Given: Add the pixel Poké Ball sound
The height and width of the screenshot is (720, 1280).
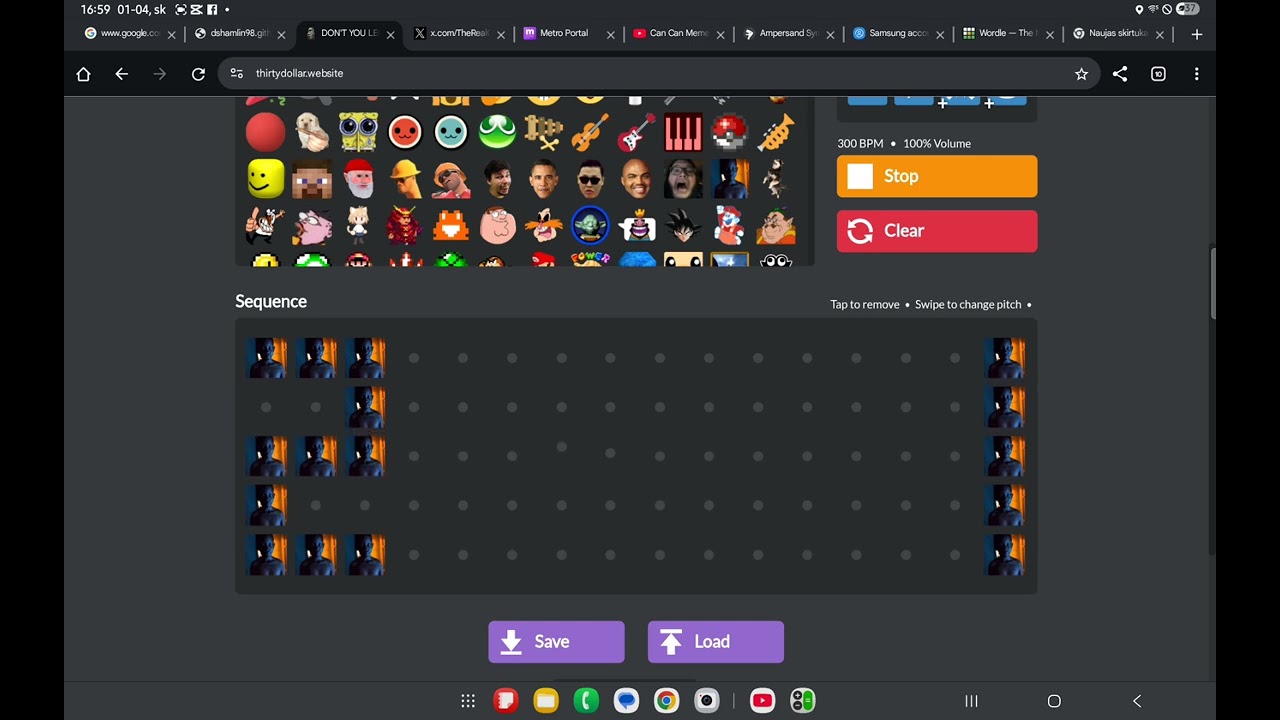Looking at the screenshot, I should [x=730, y=132].
